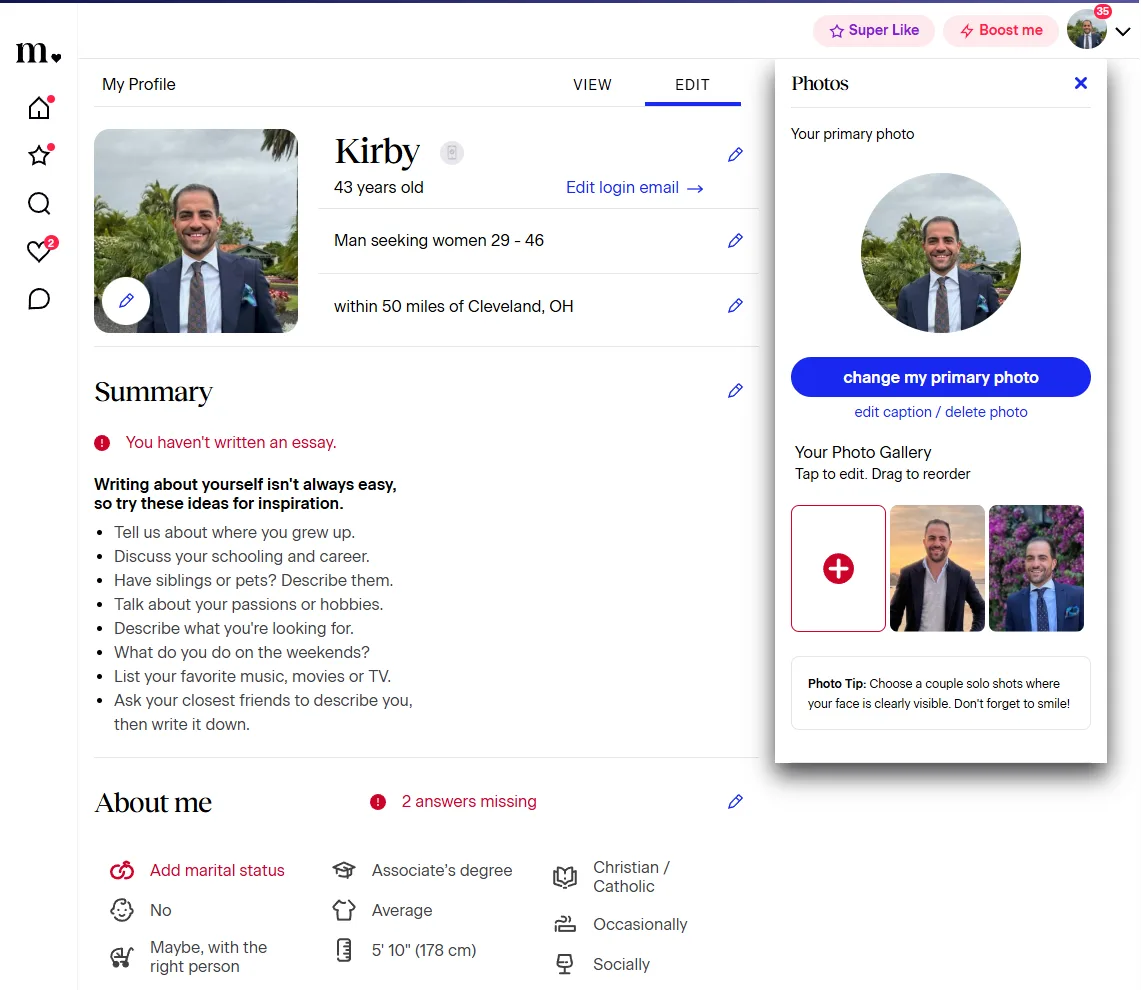The height and width of the screenshot is (990, 1141).
Task: Click 'My Profile' heading
Action: click(138, 84)
